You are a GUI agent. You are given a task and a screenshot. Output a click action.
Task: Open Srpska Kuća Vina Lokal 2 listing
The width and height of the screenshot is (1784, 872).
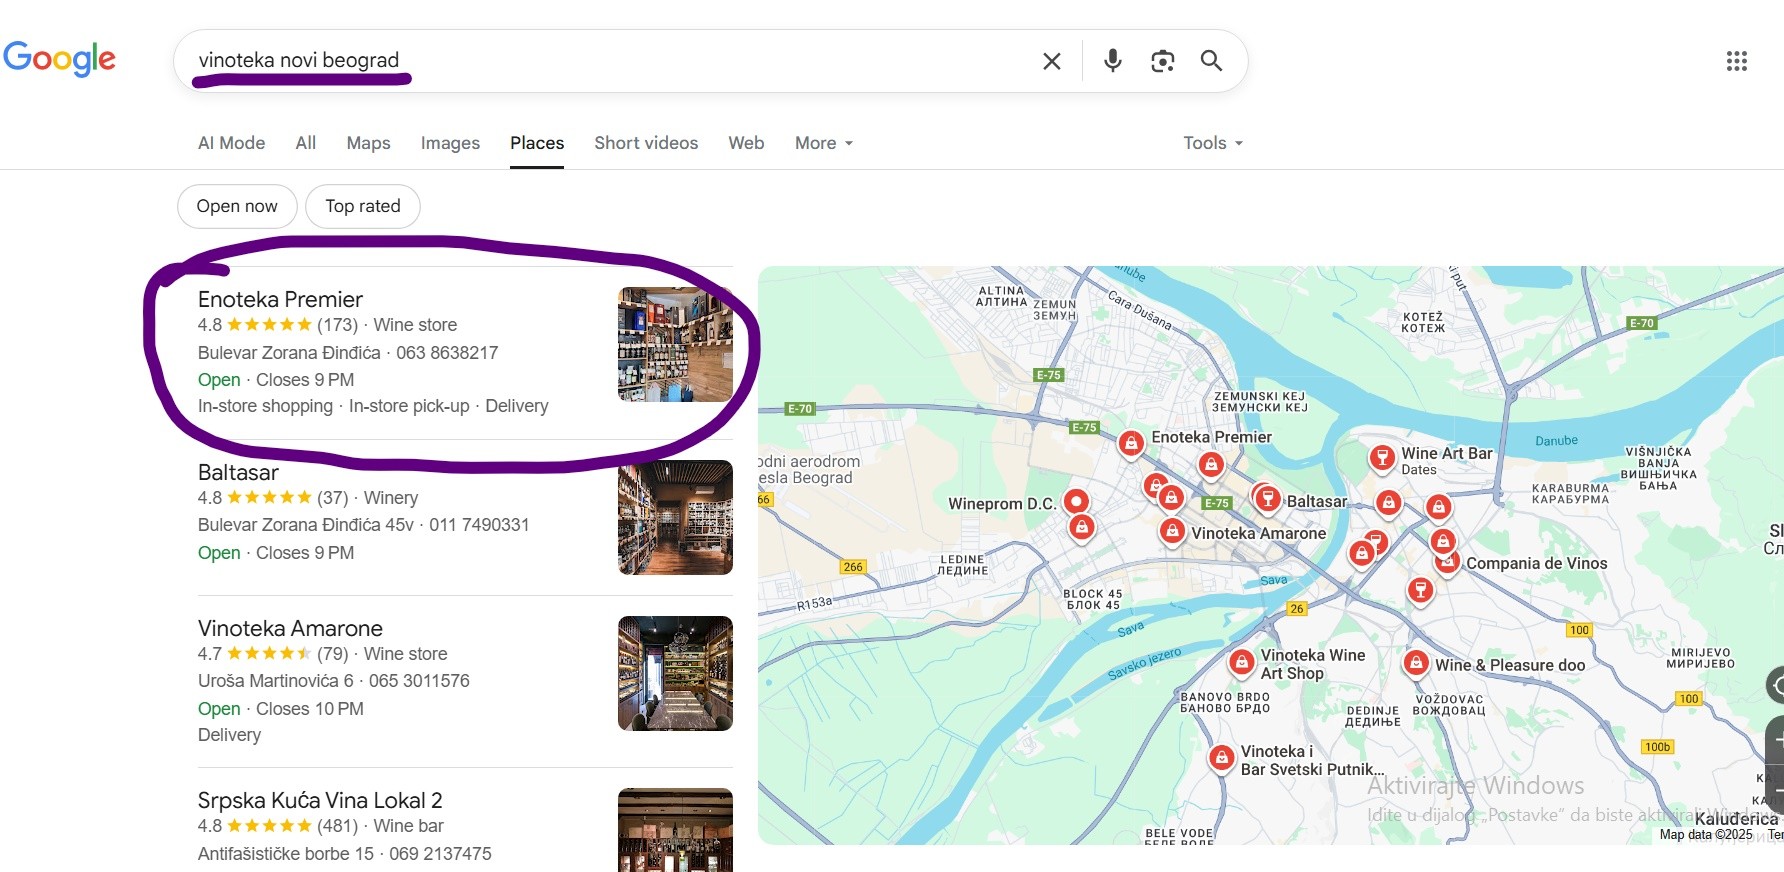(320, 800)
